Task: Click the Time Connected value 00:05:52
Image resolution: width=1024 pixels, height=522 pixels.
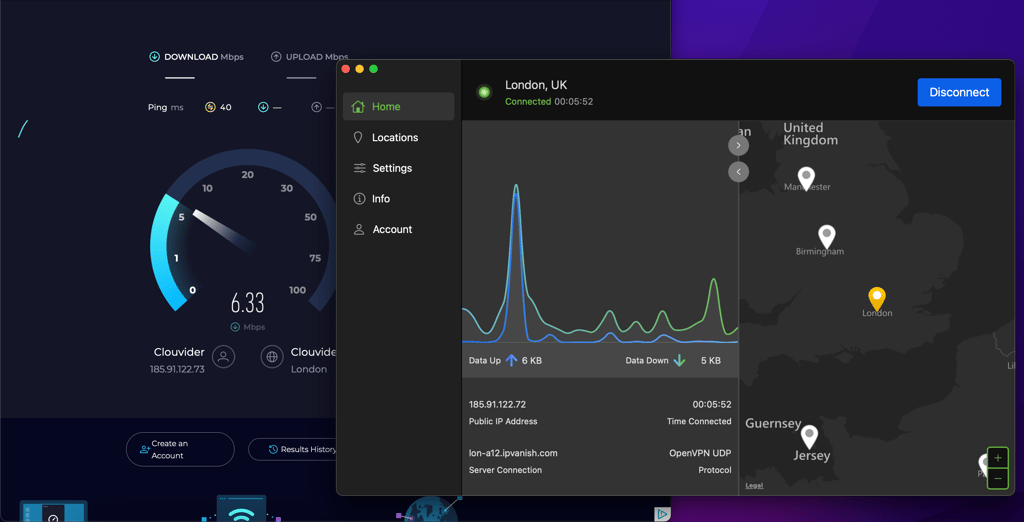Action: (x=712, y=404)
